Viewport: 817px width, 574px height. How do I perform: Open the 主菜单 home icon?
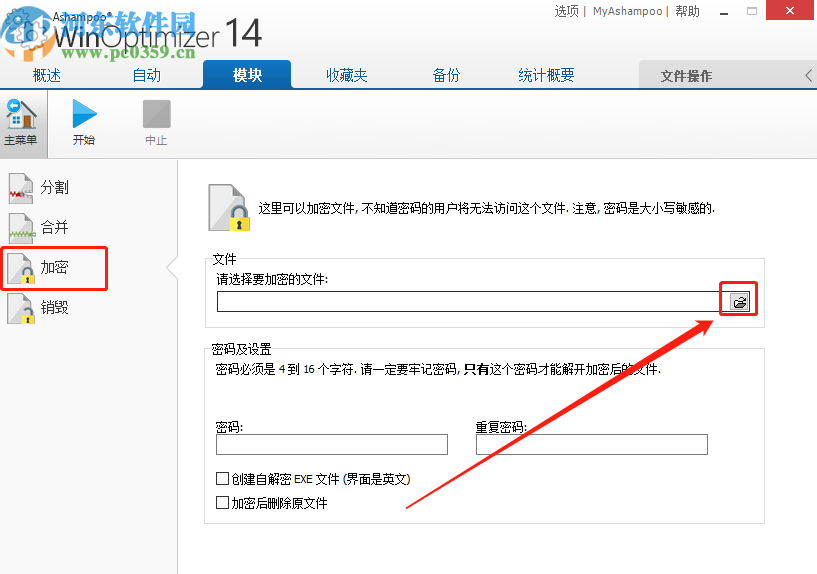coord(21,122)
